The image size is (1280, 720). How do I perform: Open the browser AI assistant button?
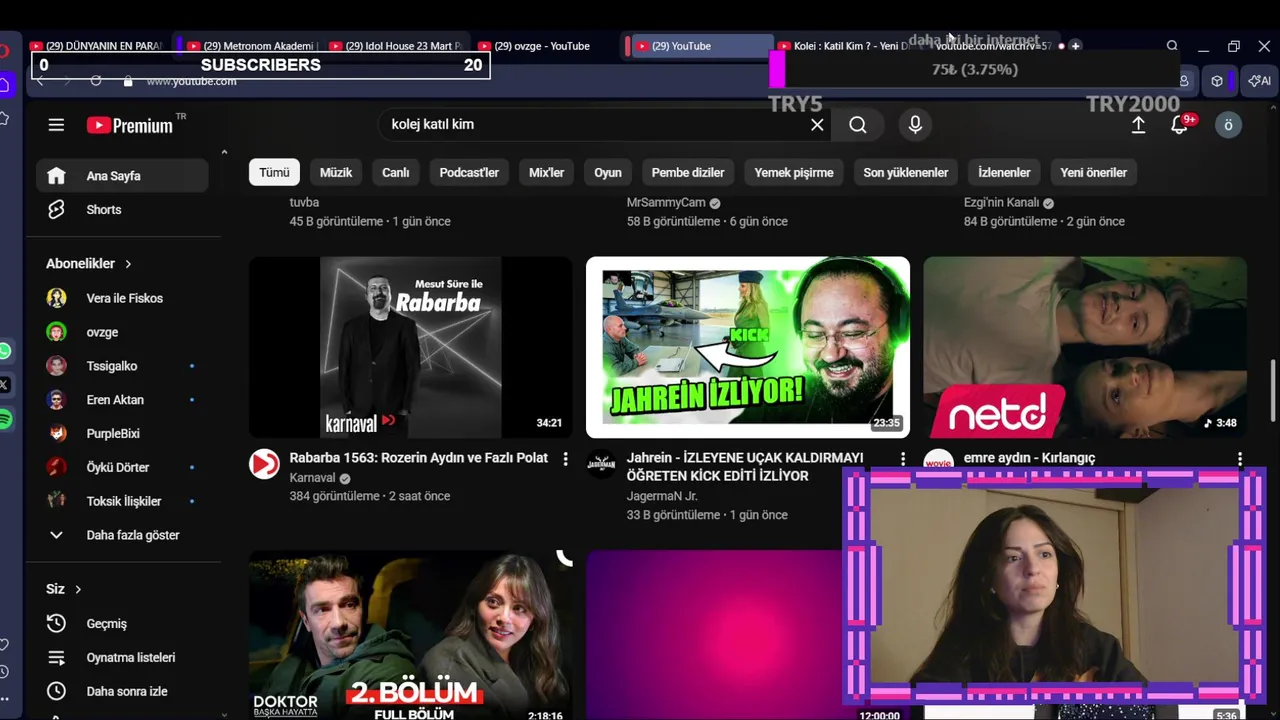point(1259,81)
